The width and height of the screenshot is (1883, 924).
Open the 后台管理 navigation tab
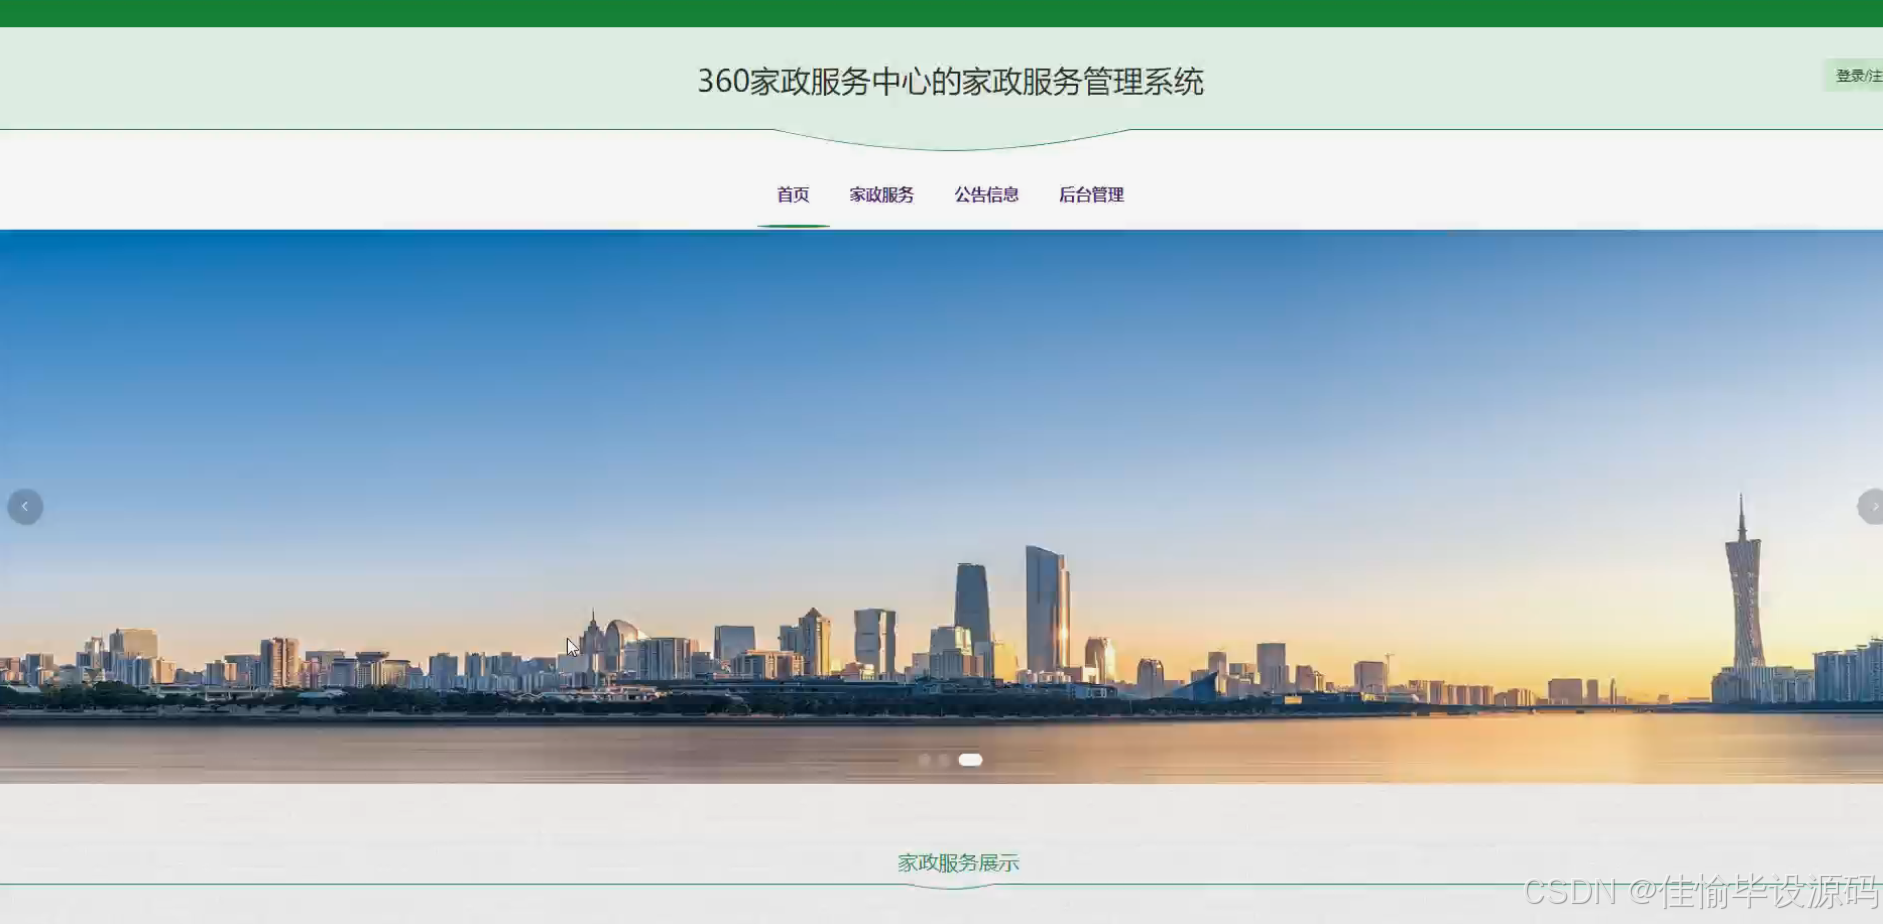(1091, 195)
